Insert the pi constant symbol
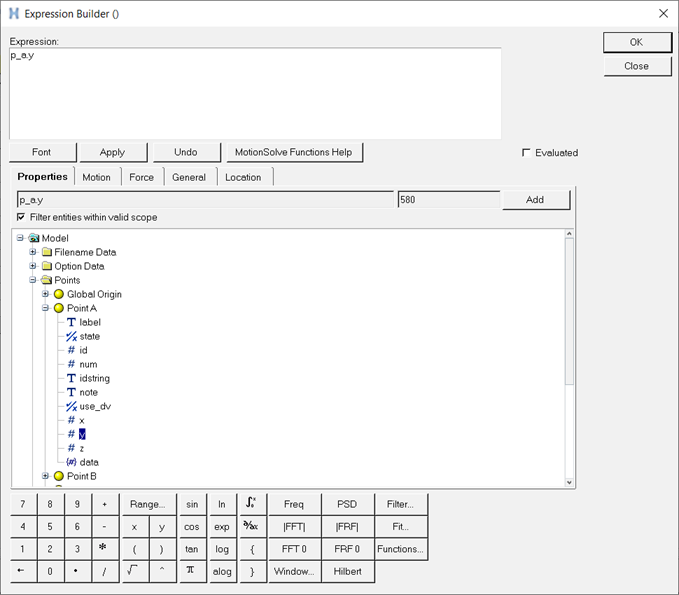The image size is (679, 595). click(191, 571)
